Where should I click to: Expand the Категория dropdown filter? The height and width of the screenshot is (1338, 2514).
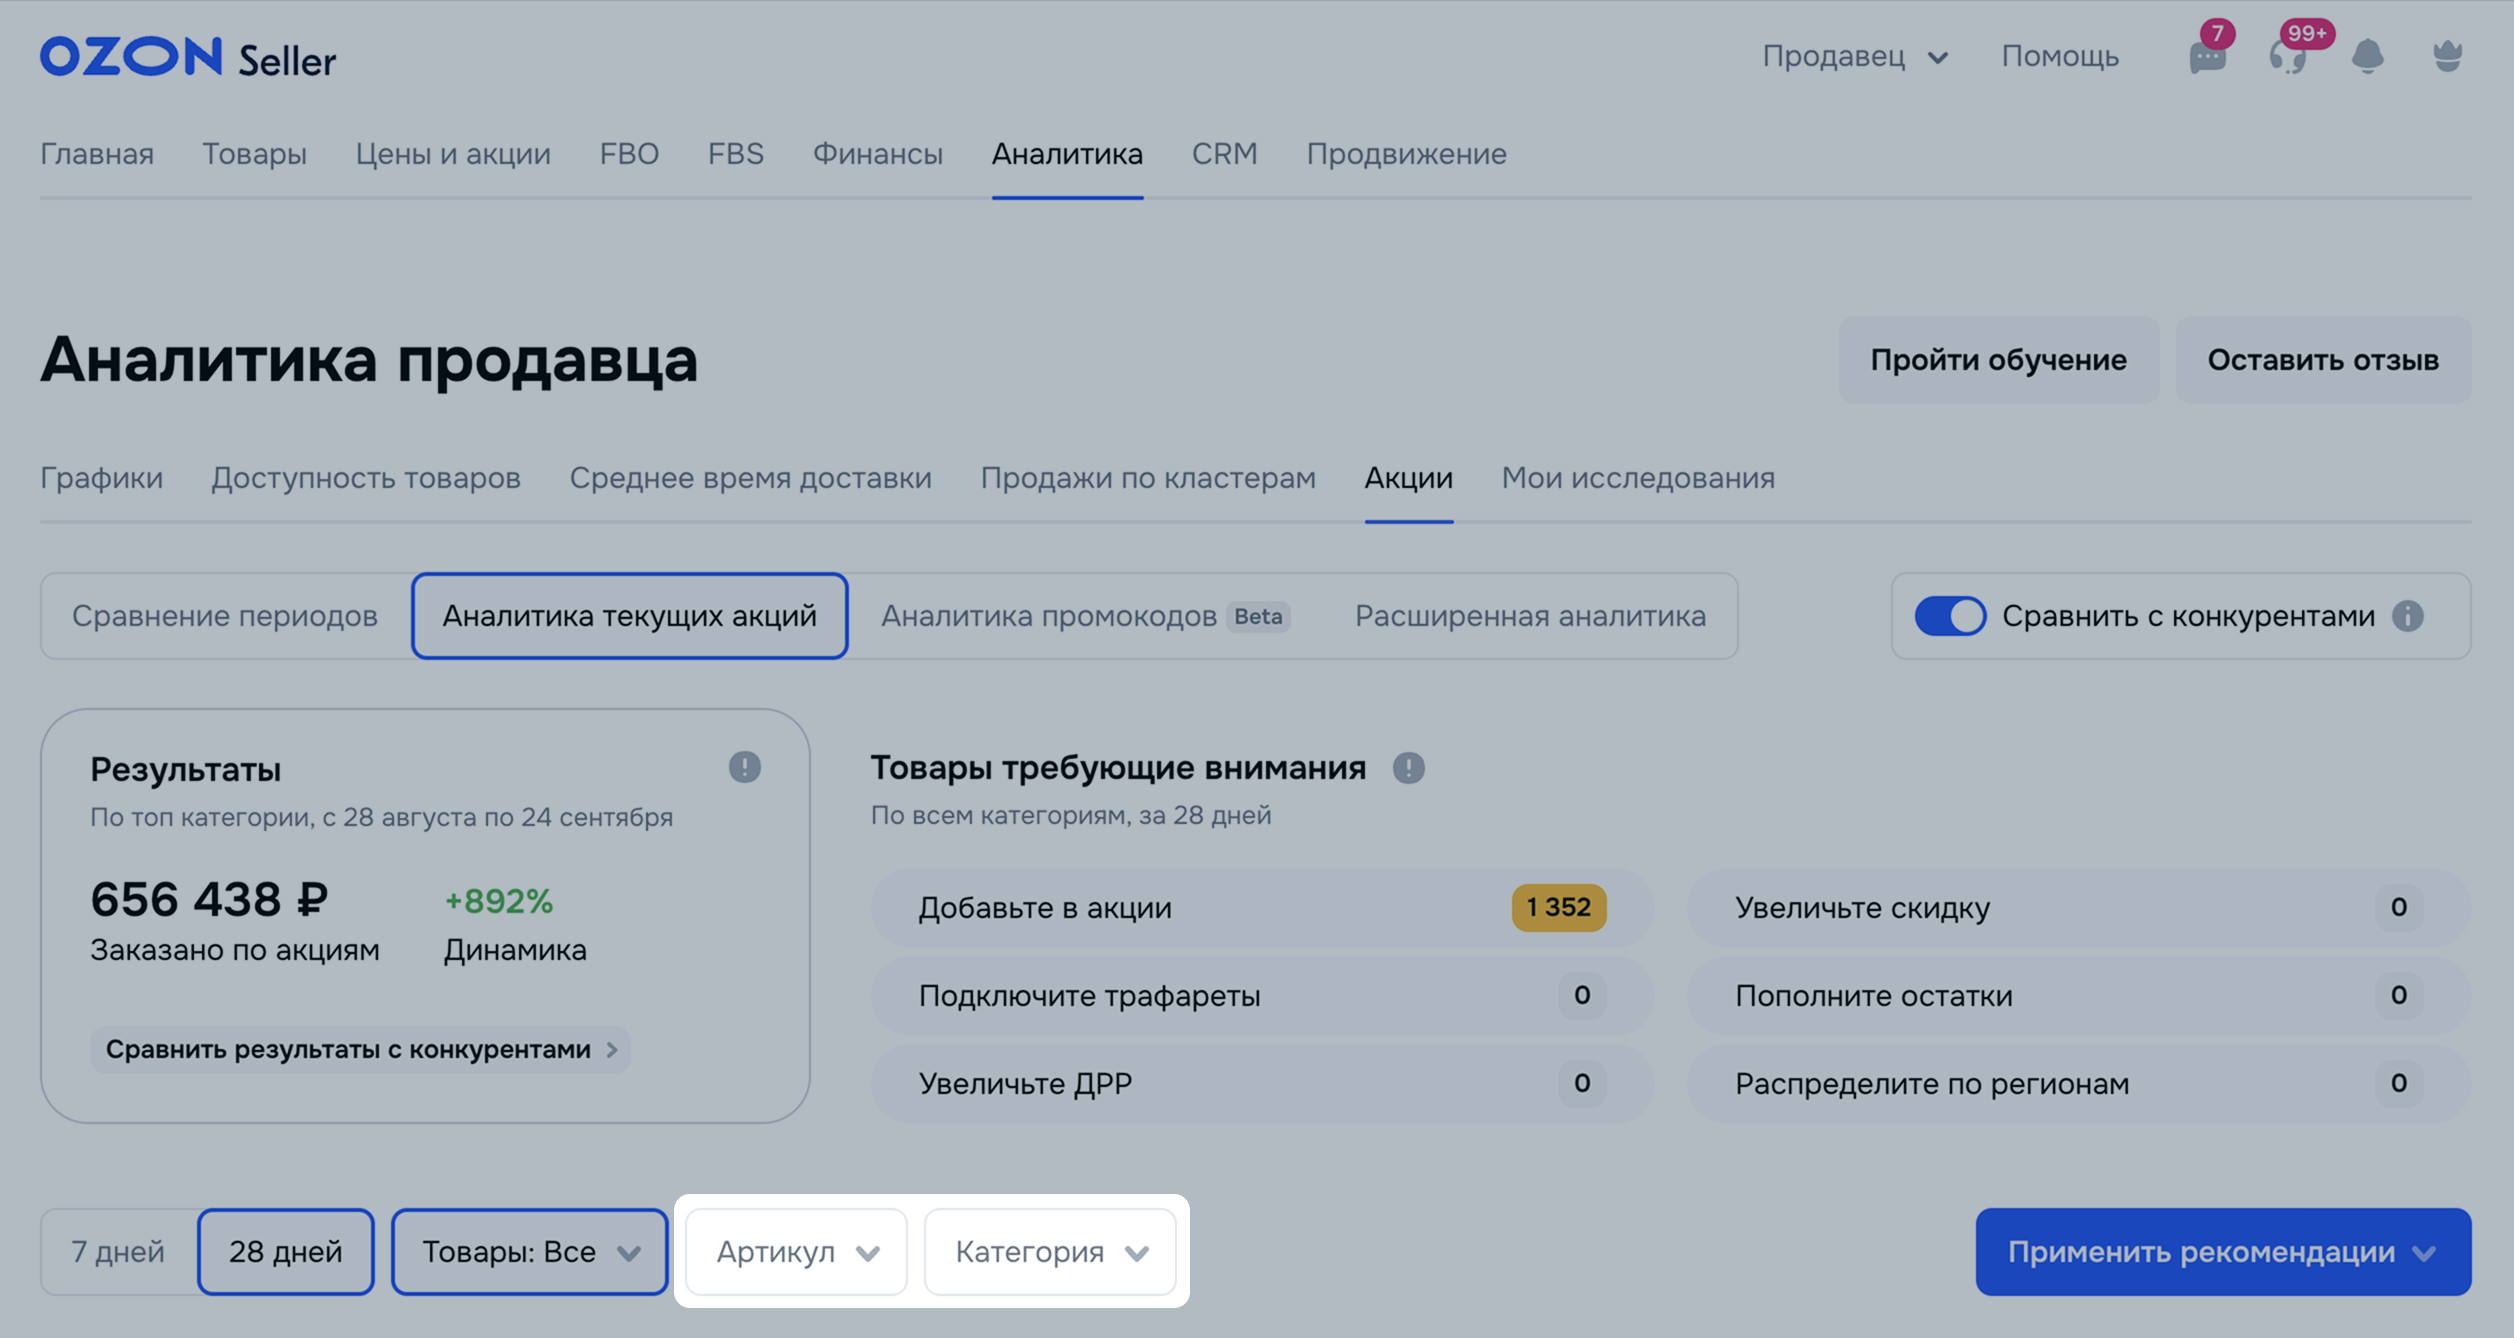[1050, 1252]
